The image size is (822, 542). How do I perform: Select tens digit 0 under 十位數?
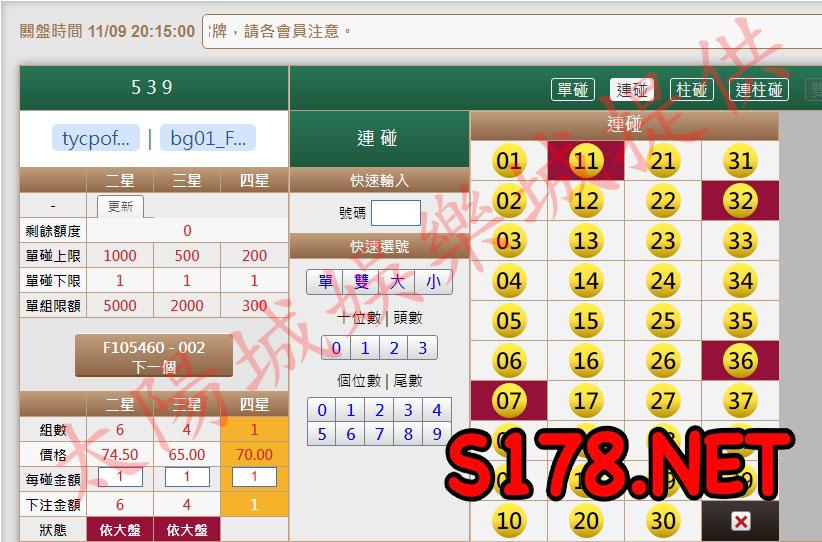336,348
